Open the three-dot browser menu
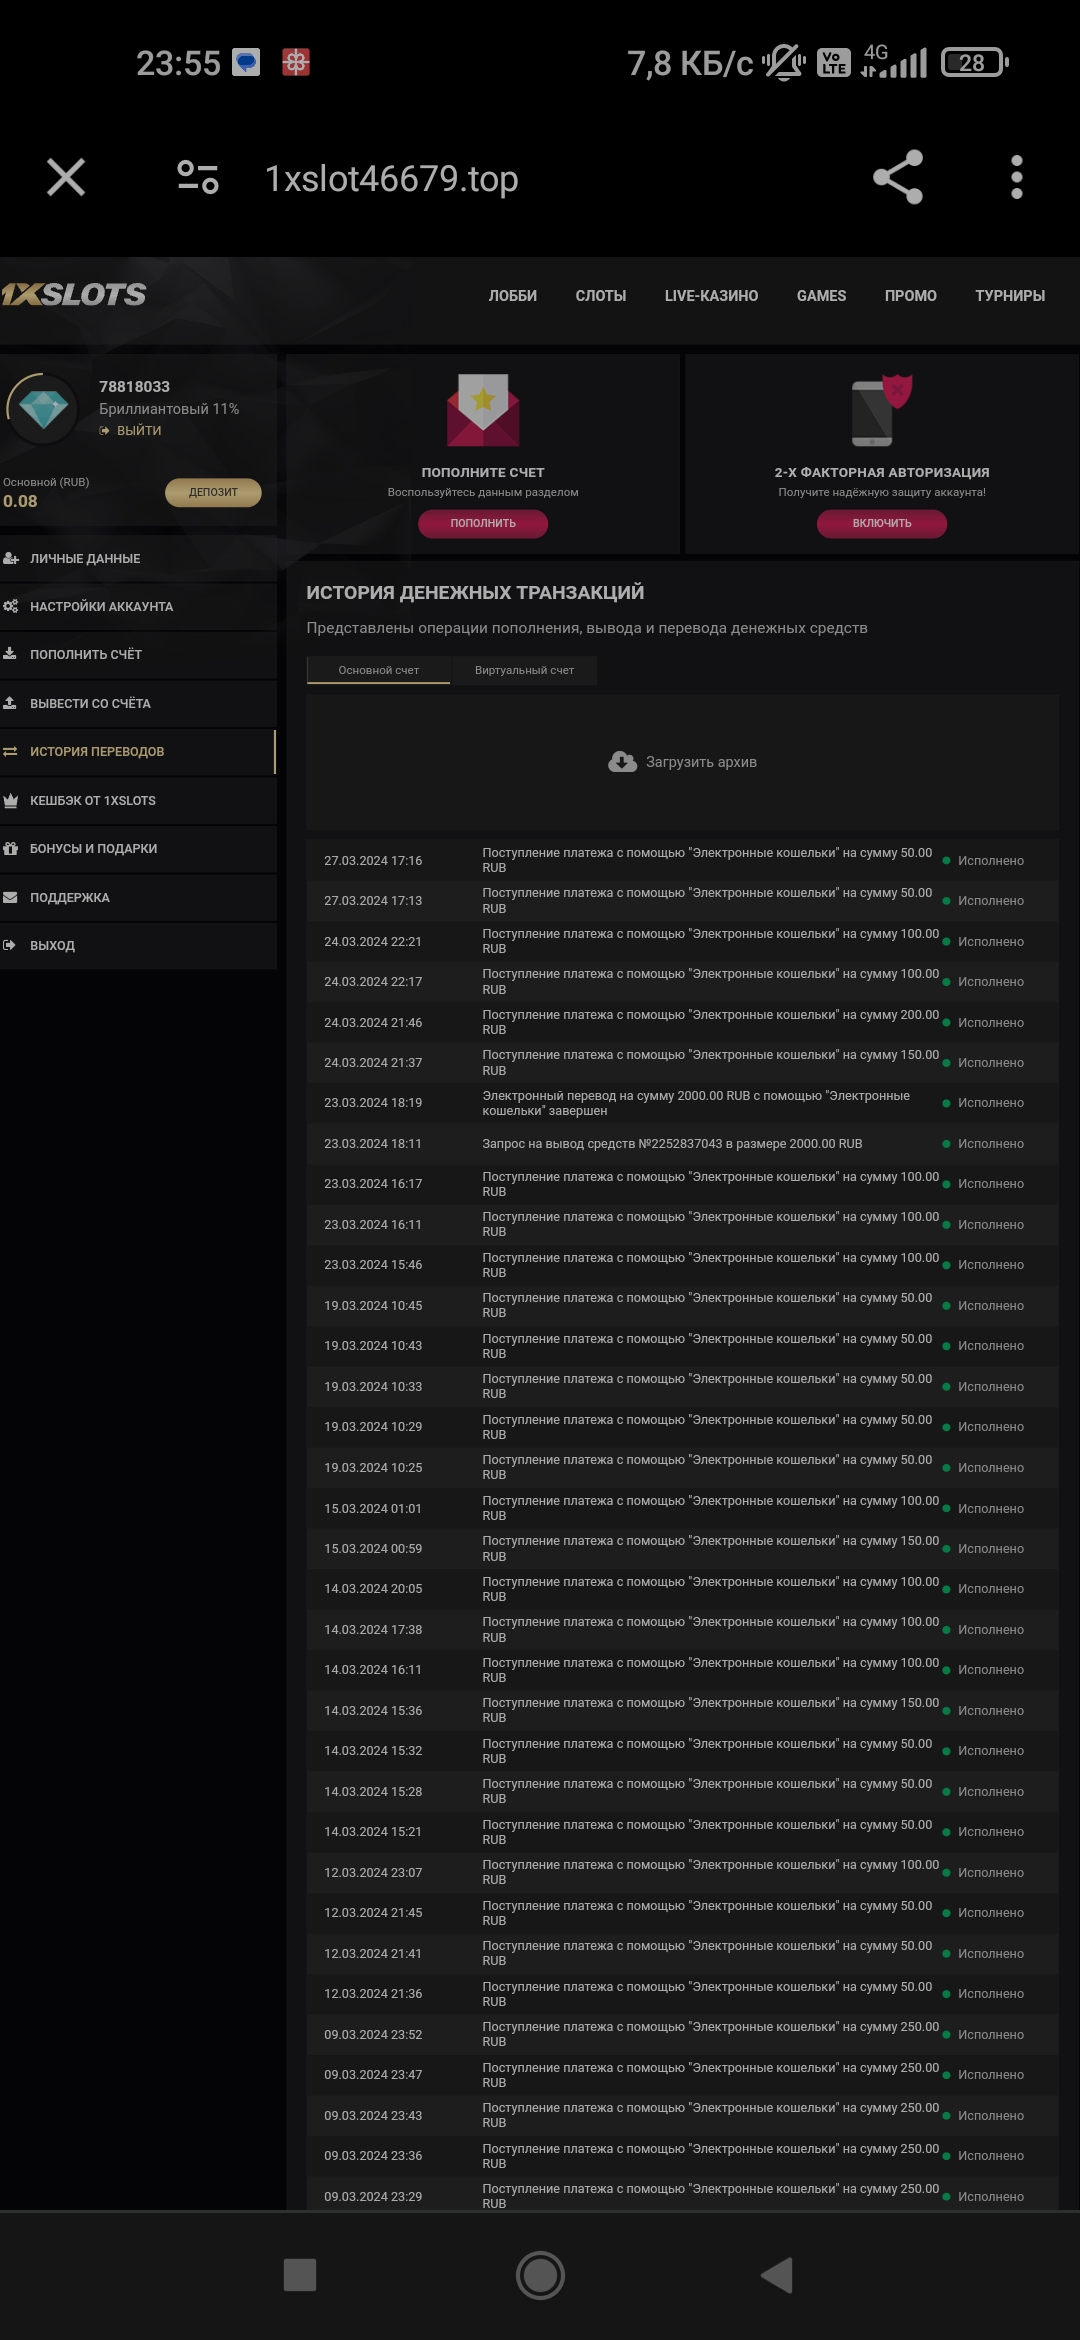This screenshot has height=2340, width=1080. [x=1017, y=178]
